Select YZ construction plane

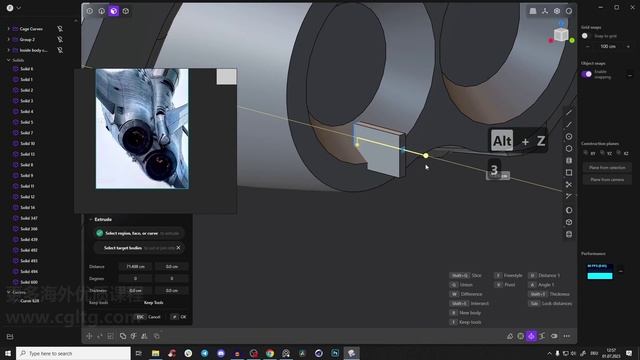pyautogui.click(x=606, y=153)
